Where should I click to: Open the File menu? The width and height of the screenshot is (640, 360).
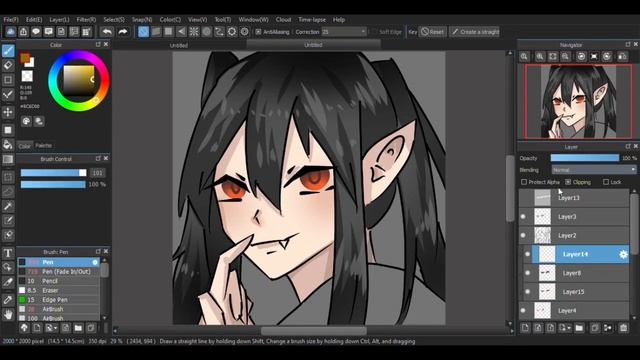coord(11,20)
